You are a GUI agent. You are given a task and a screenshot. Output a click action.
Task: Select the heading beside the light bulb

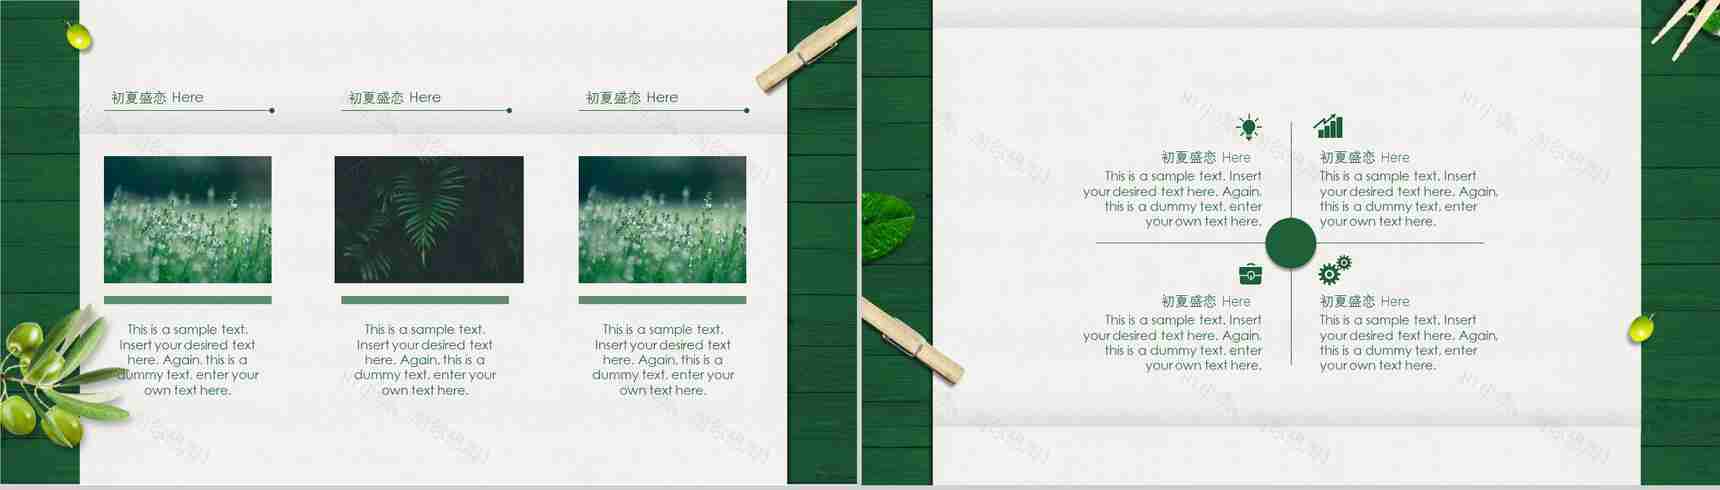click(x=1206, y=157)
